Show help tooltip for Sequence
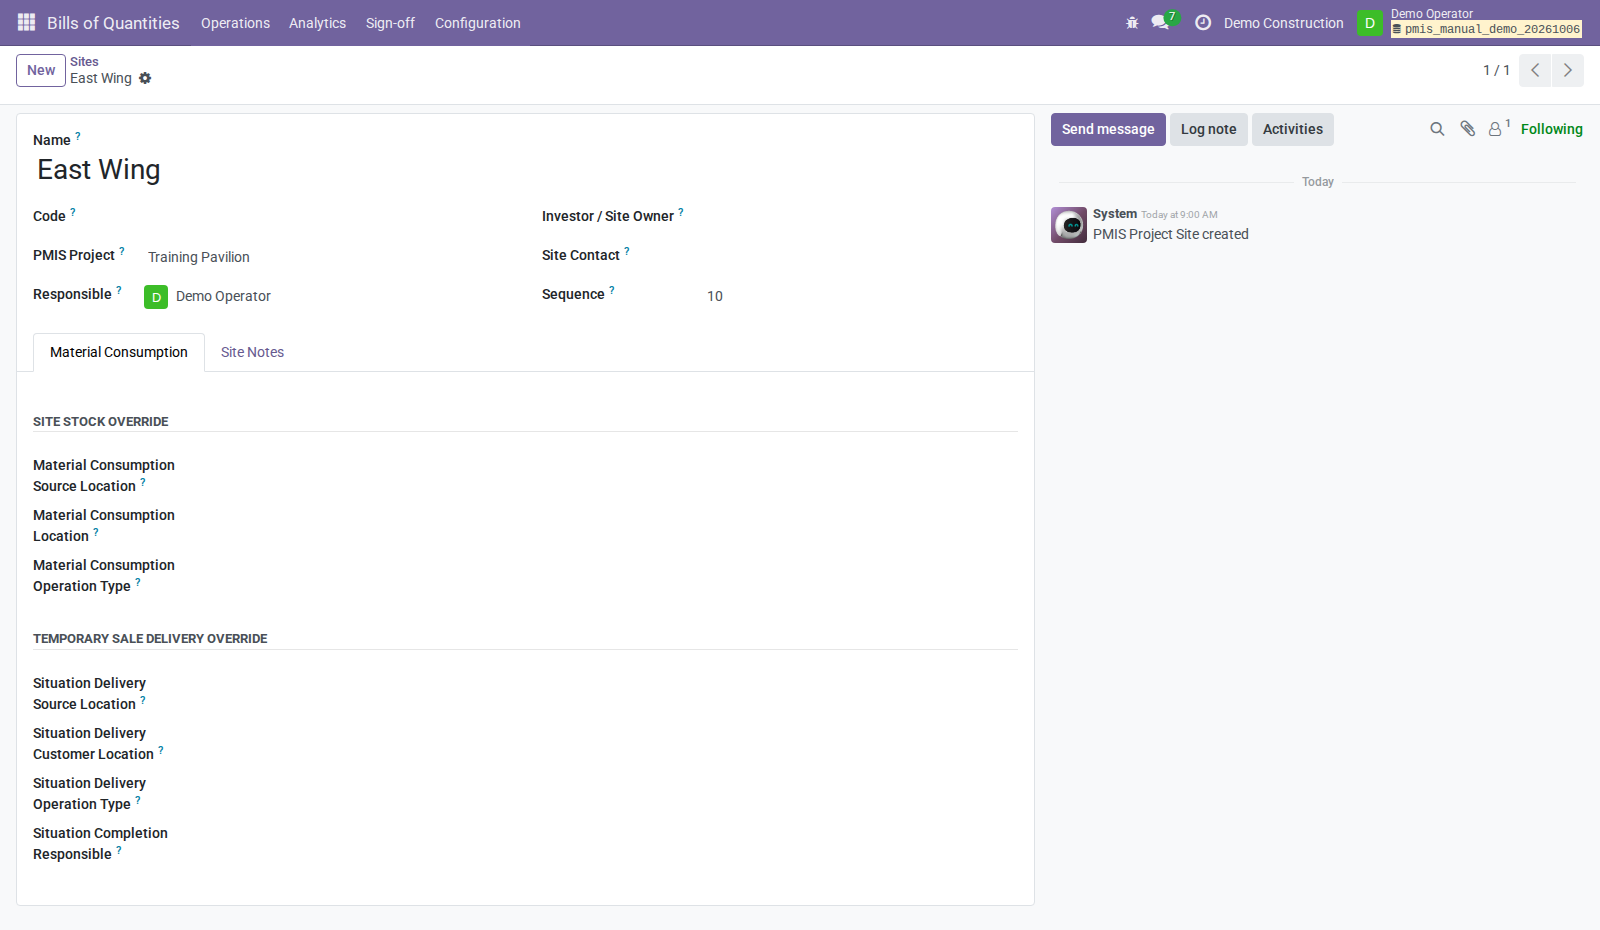The image size is (1600, 930). [x=612, y=290]
